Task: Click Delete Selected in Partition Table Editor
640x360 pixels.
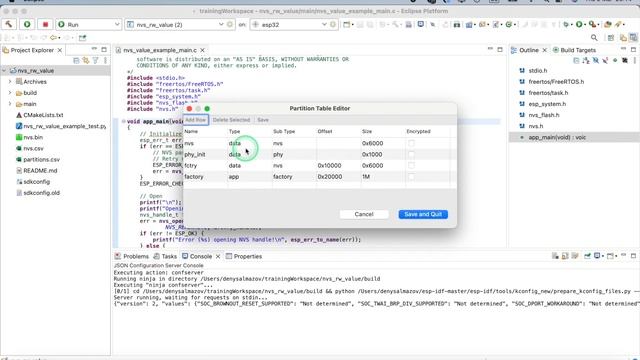Action: 231,120
